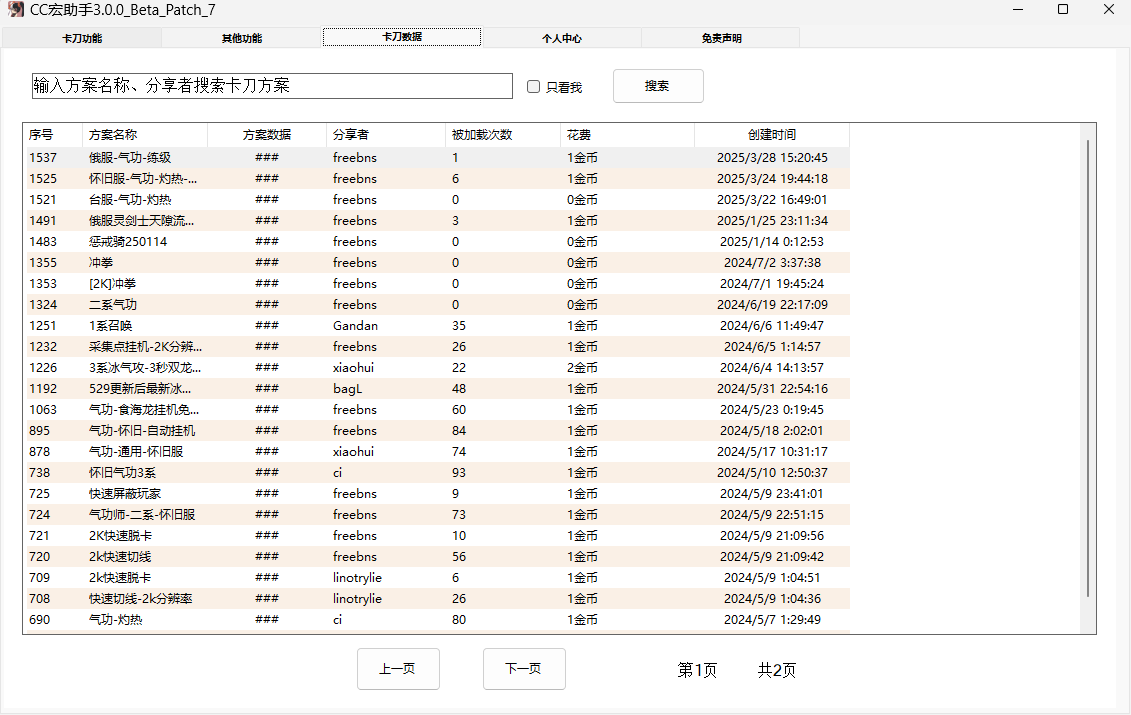Select the 怀旧气功3系 row

[x=438, y=473]
